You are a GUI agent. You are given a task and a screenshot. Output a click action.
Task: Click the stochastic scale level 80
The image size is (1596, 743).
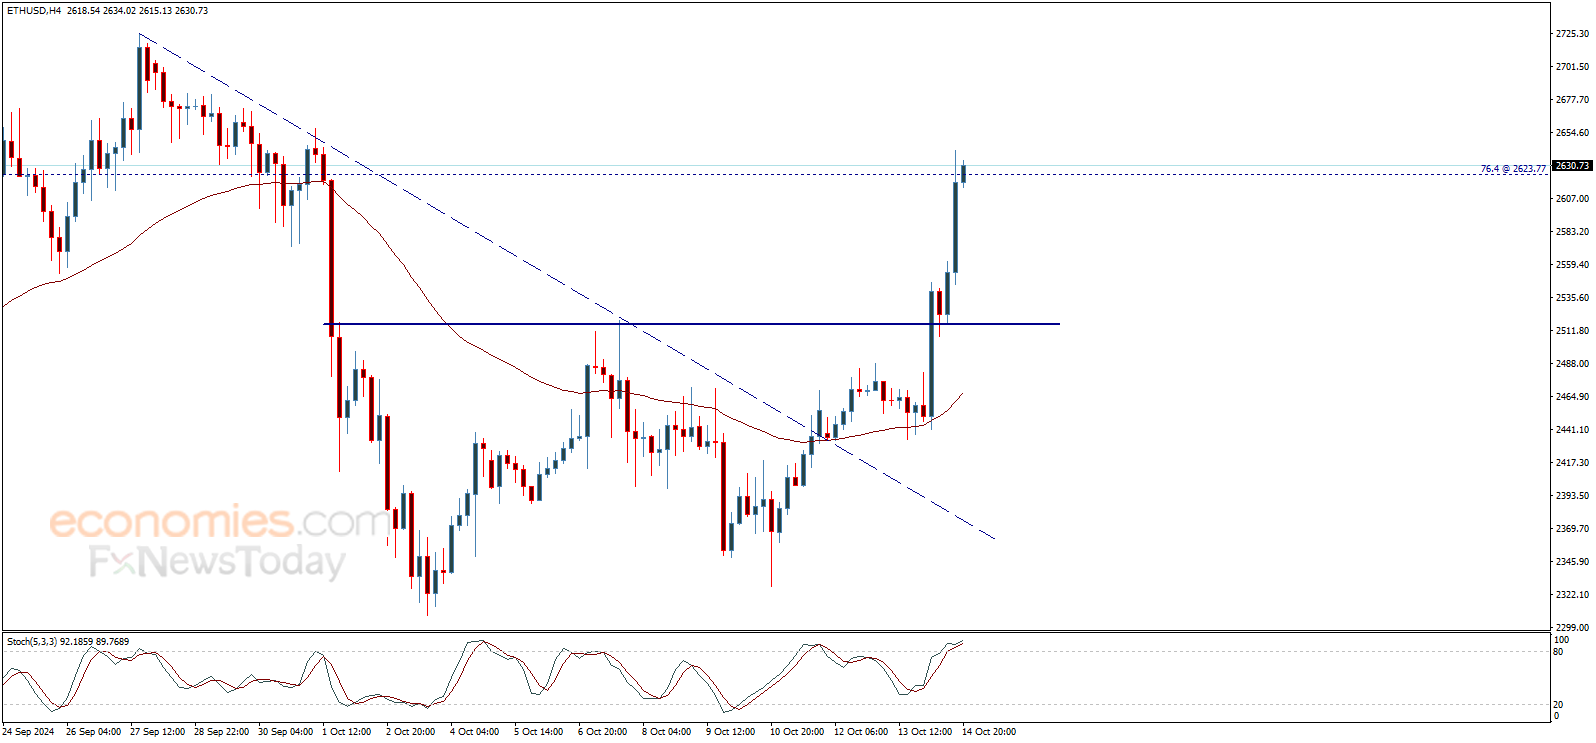pyautogui.click(x=1559, y=652)
